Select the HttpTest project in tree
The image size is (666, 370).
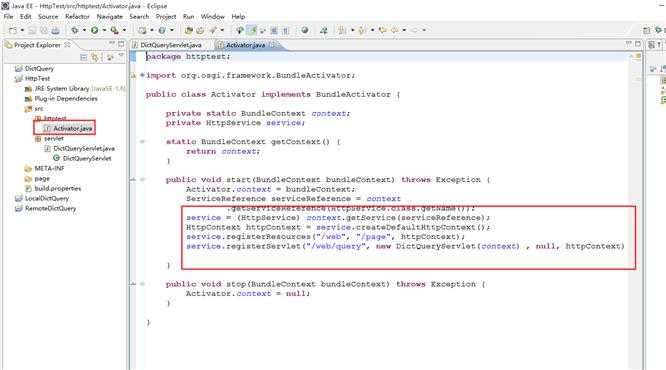37,79
